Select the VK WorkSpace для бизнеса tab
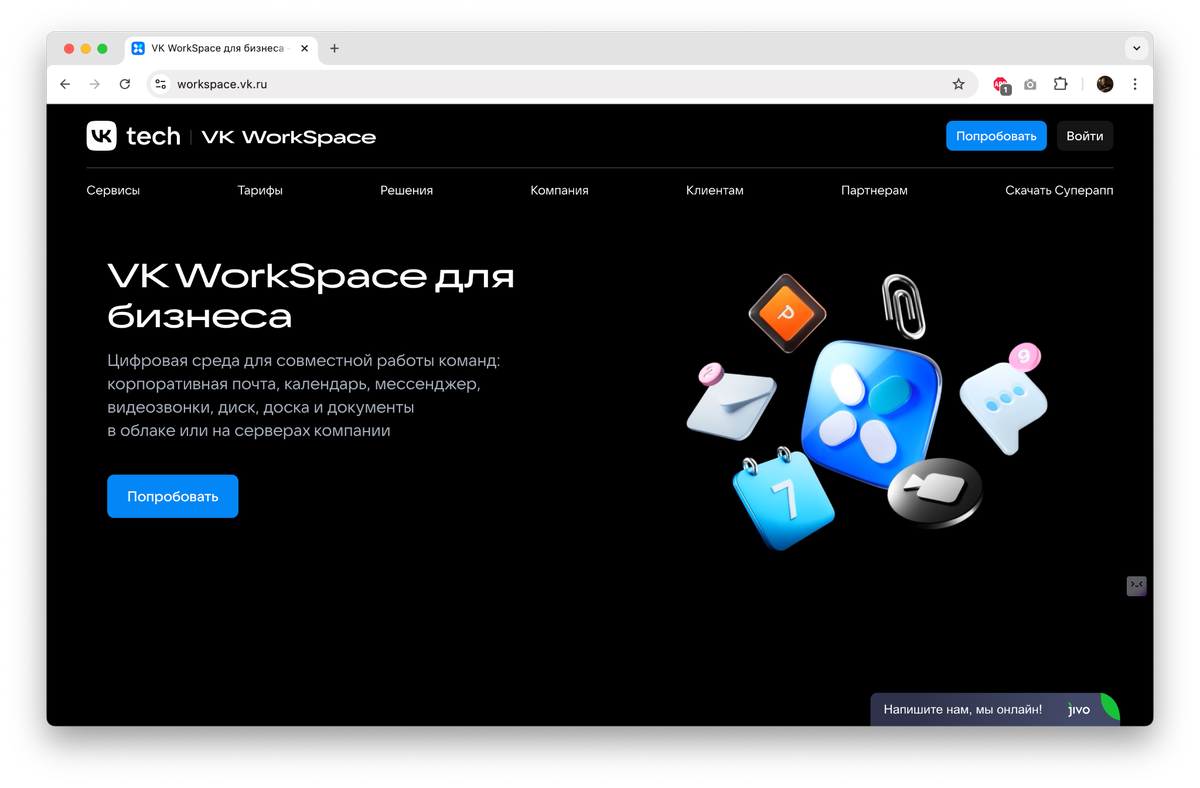This screenshot has height=788, width=1200. [x=221, y=48]
